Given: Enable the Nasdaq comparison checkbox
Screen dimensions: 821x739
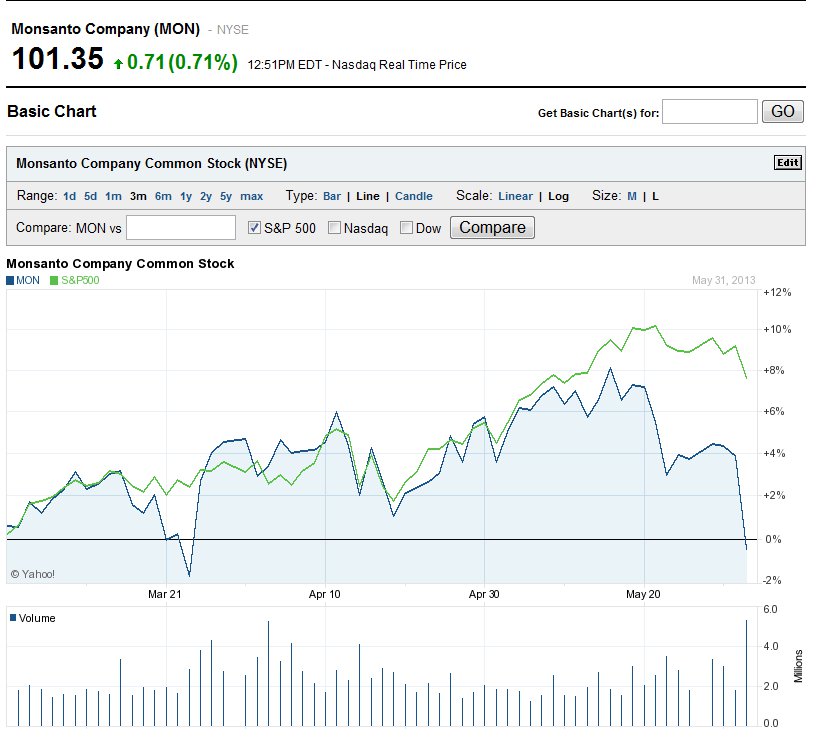Looking at the screenshot, I should tap(334, 227).
